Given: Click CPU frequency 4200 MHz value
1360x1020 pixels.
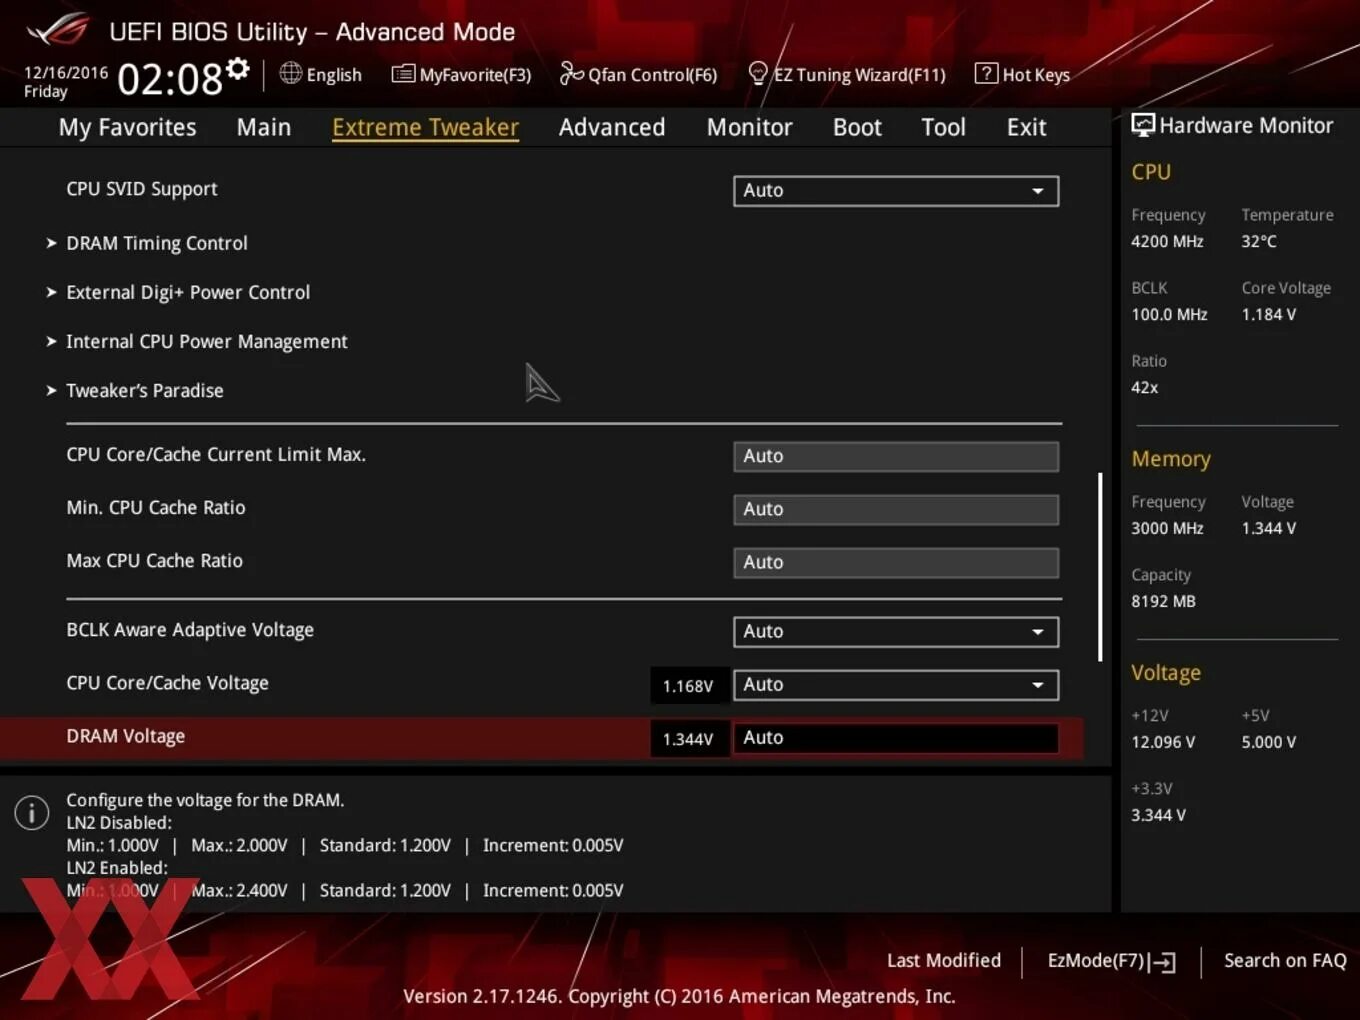Looking at the screenshot, I should coord(1167,241).
